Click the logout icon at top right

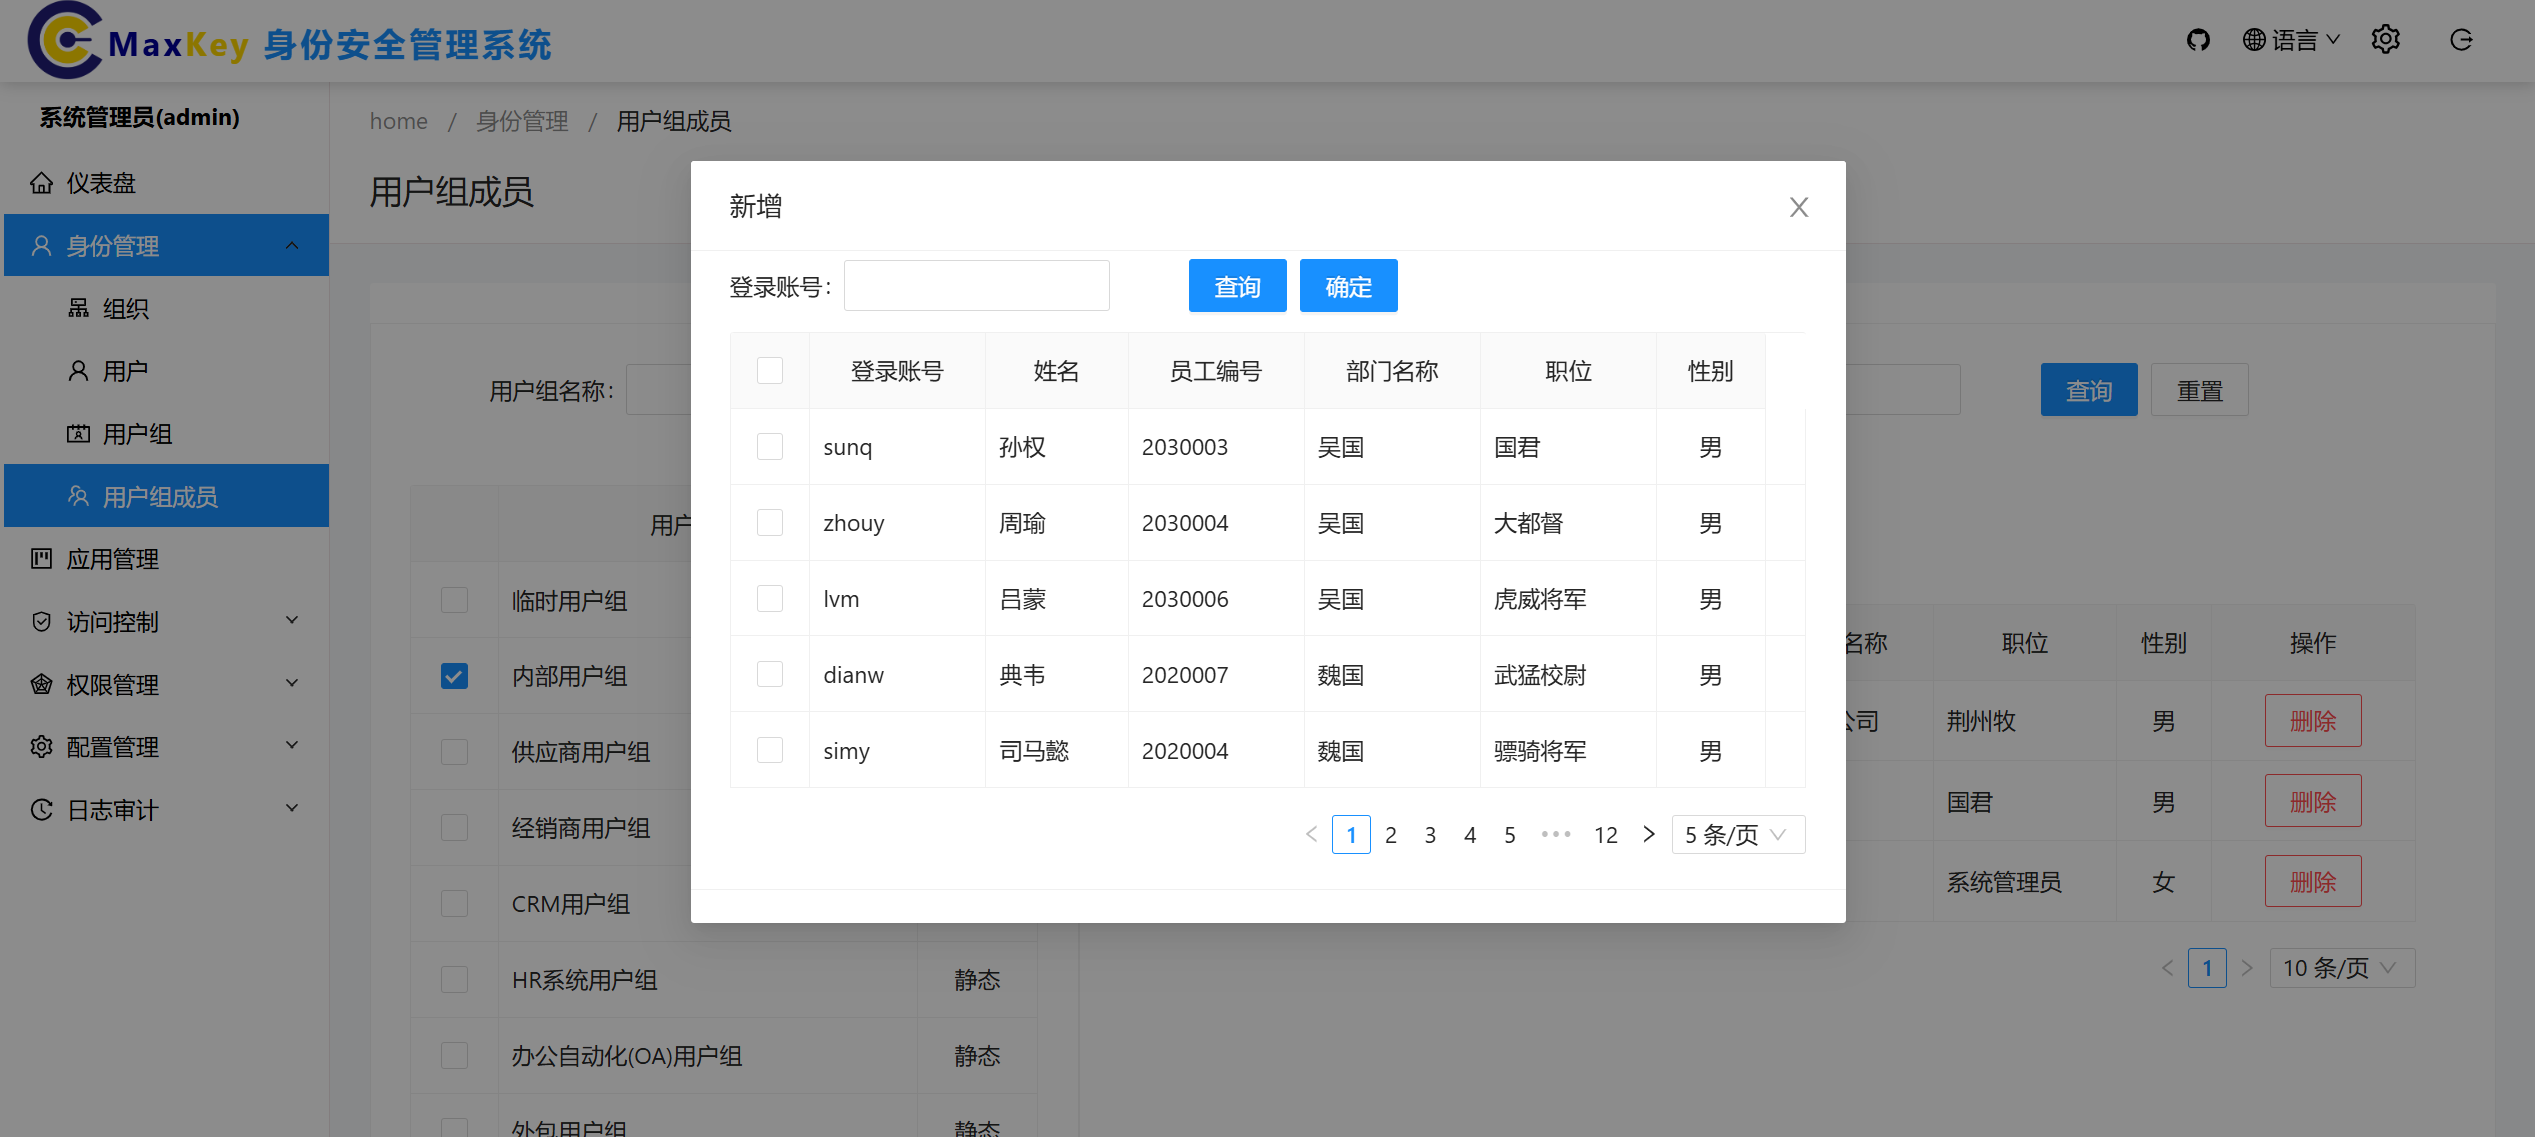click(x=2461, y=40)
